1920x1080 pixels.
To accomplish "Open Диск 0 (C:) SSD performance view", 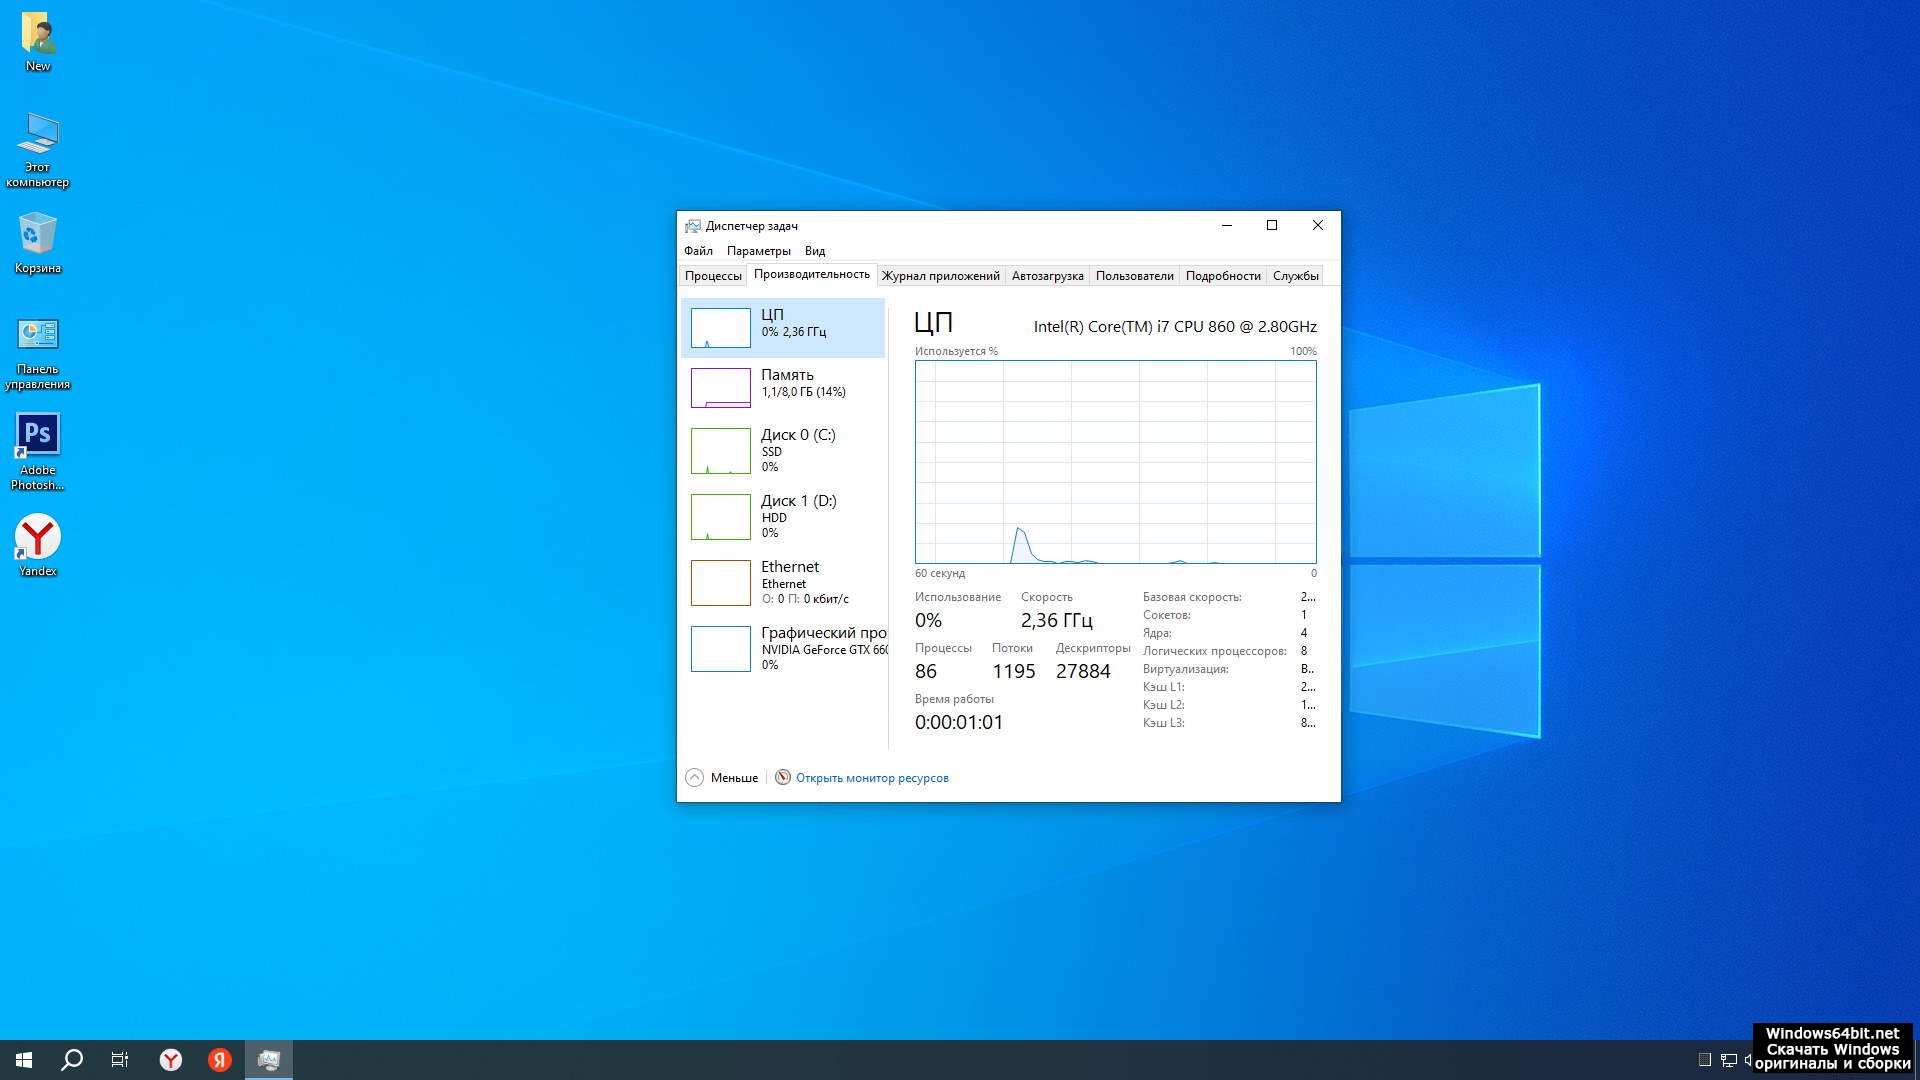I will pos(721,451).
